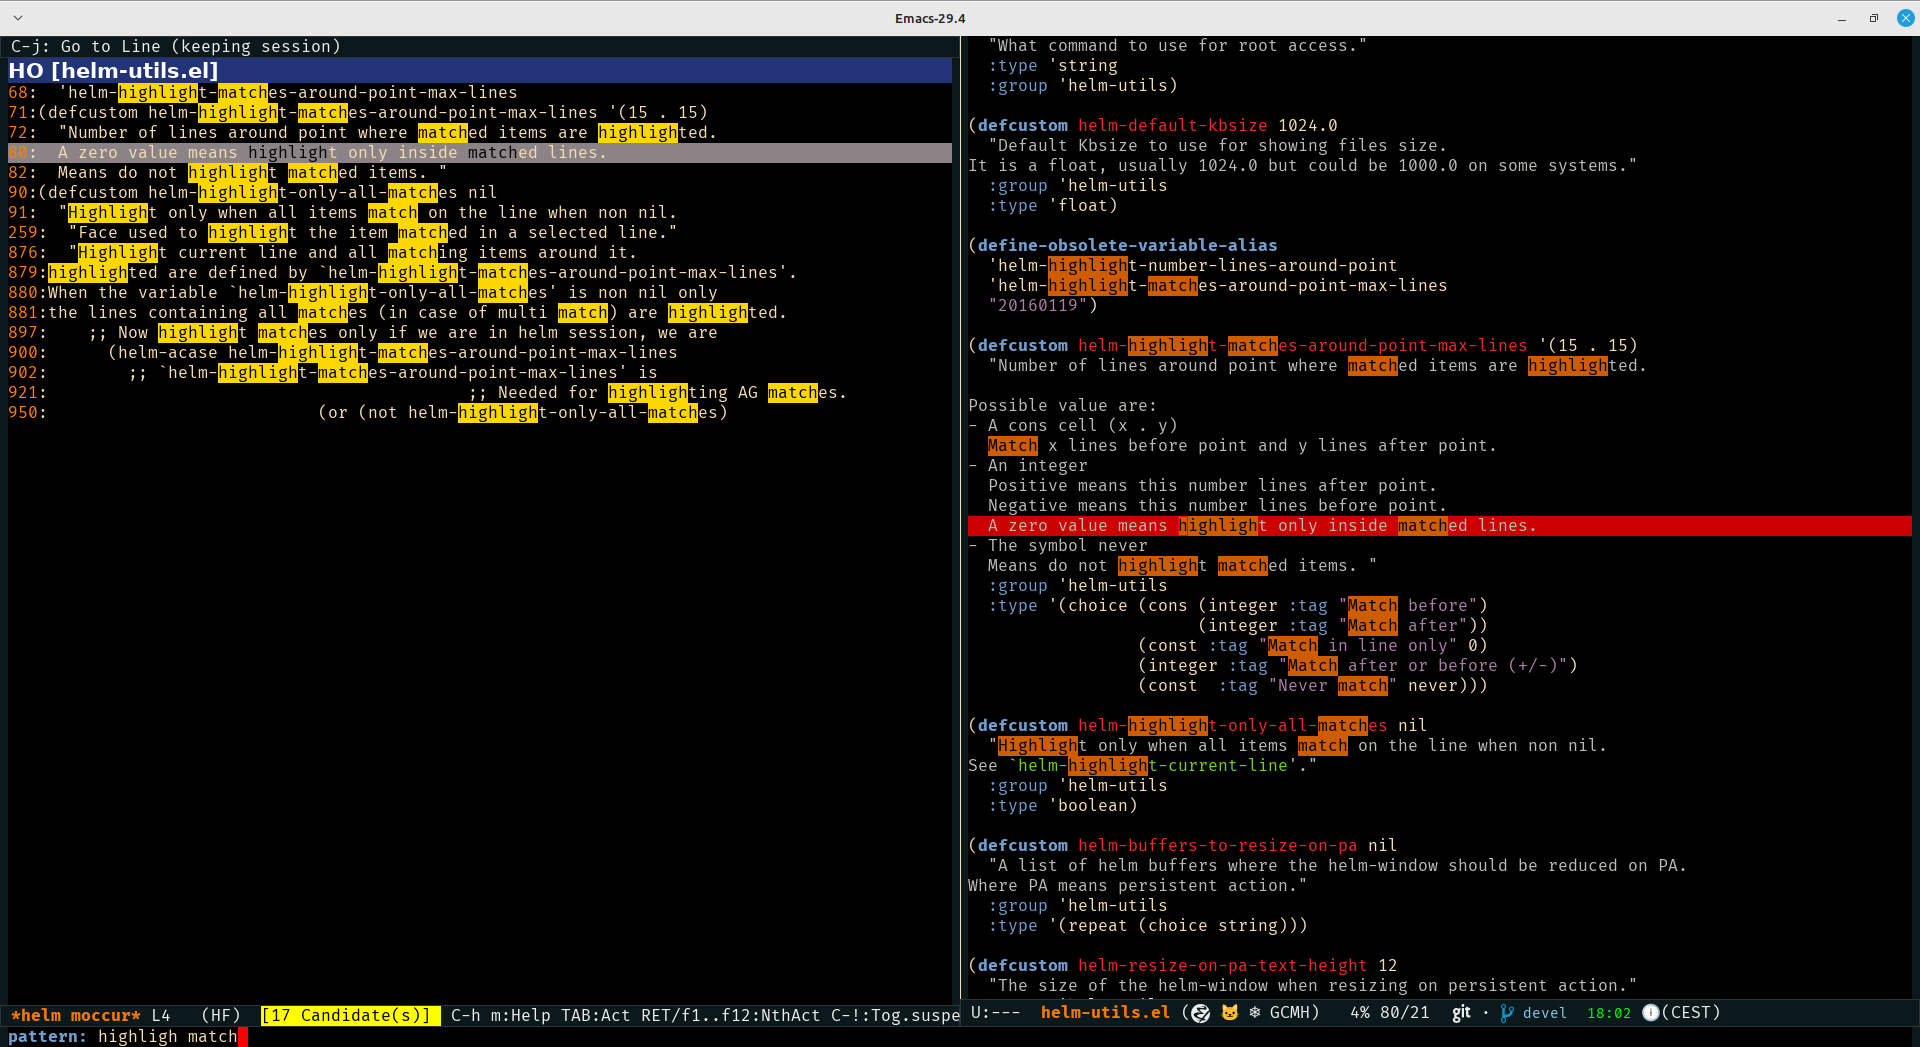Viewport: 1920px width, 1047px height.
Task: Click the git label in mode line
Action: coord(1461,1013)
